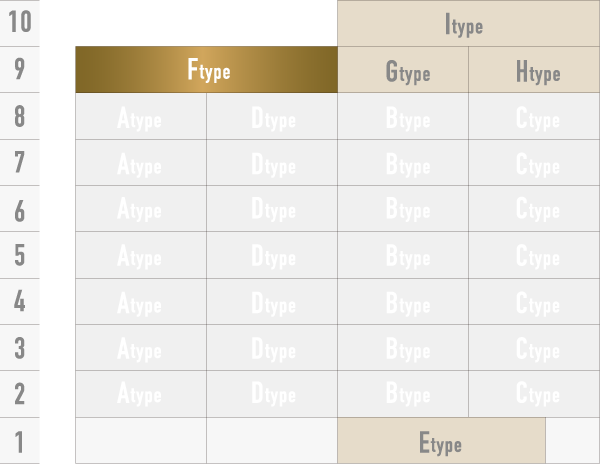The height and width of the screenshot is (464, 600).
Task: Click the Ctype unit on floor 2
Action: 534,394
